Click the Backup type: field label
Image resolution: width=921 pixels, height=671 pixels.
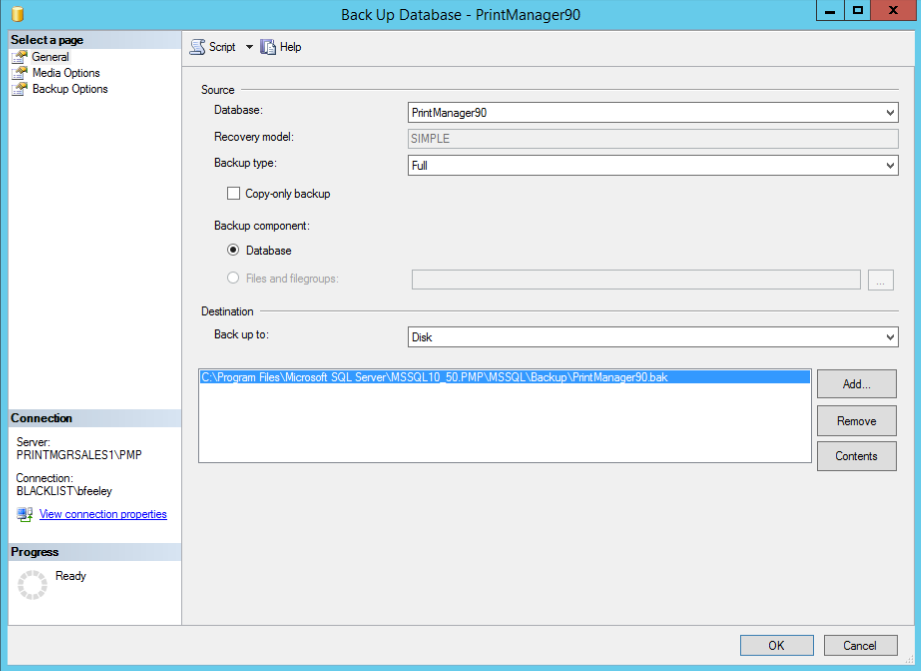[245, 163]
